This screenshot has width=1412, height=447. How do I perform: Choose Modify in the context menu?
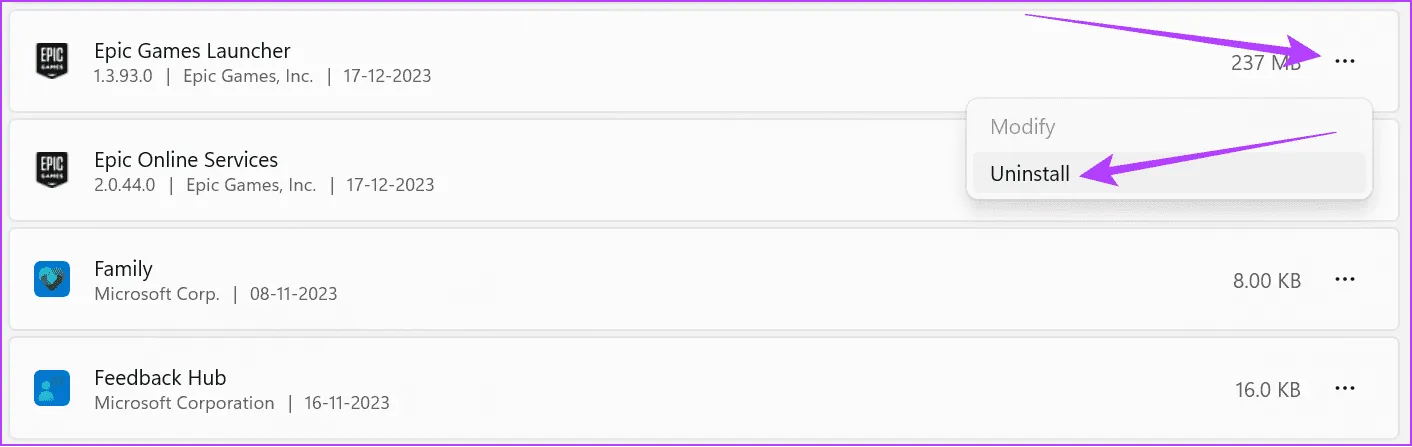click(x=1022, y=127)
